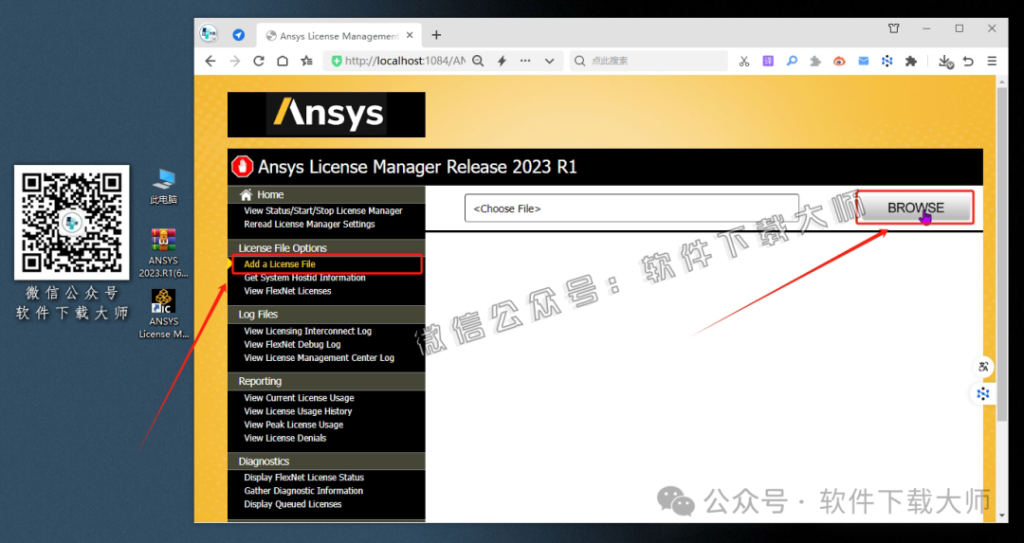Open Gather Diagnostic Information
Viewport: 1024px width, 543px height.
coord(303,491)
